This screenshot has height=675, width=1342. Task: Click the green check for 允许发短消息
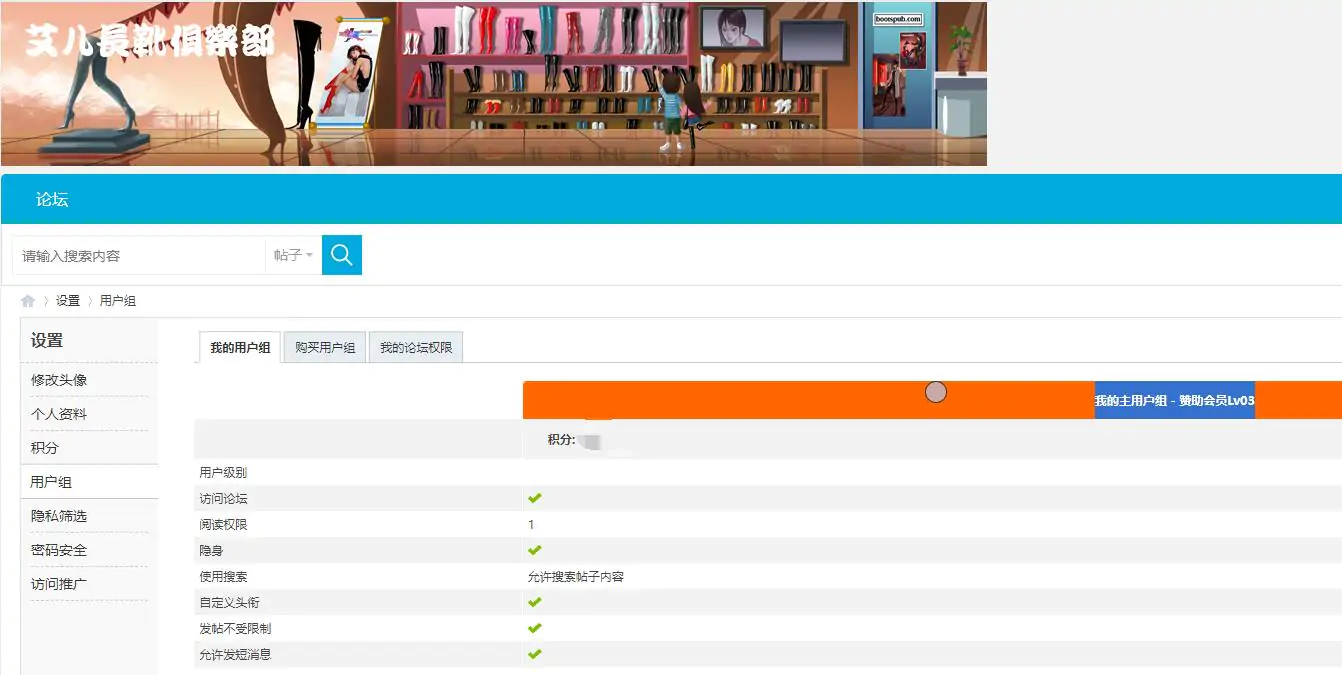[535, 654]
